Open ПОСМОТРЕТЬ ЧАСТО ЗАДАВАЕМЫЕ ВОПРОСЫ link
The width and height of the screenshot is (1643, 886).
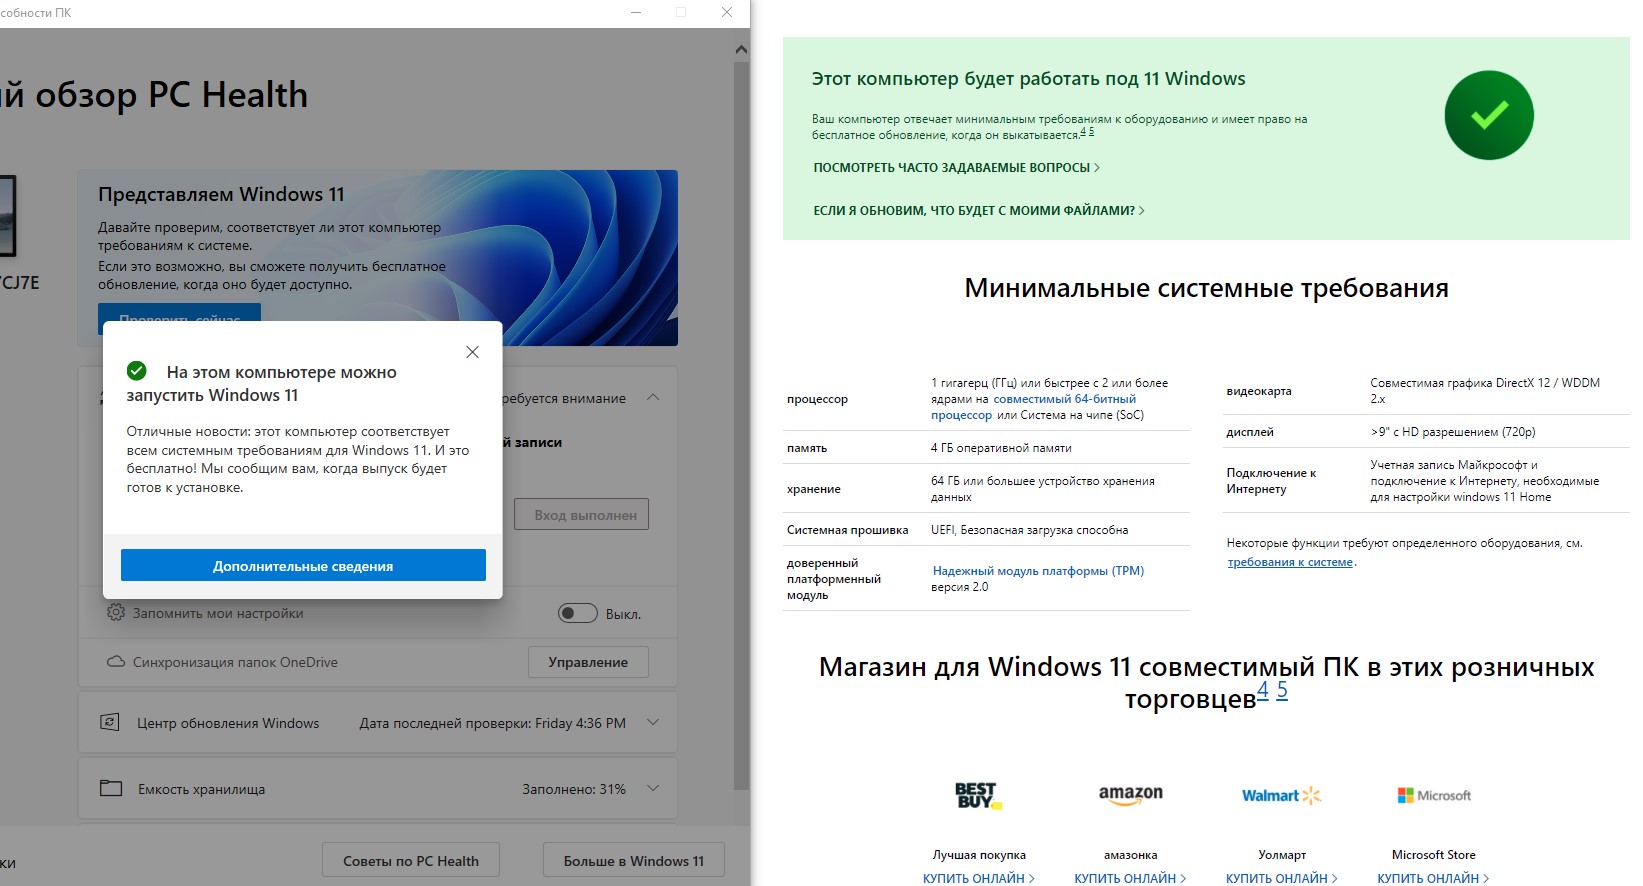tap(956, 168)
